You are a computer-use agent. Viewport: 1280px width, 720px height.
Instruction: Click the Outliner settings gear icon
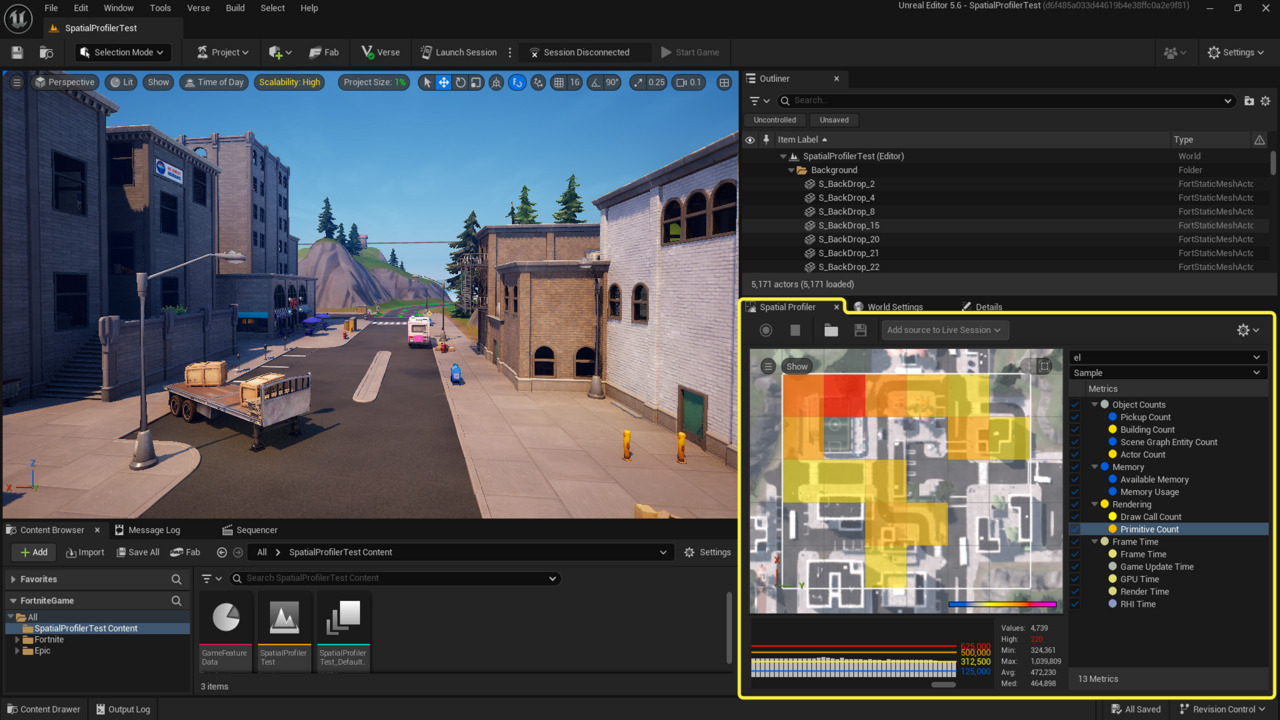pyautogui.click(x=1265, y=101)
